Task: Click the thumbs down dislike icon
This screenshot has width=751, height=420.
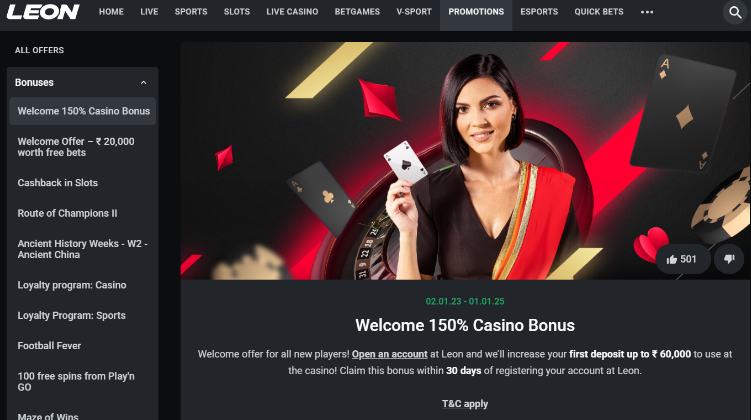Action: 729,259
